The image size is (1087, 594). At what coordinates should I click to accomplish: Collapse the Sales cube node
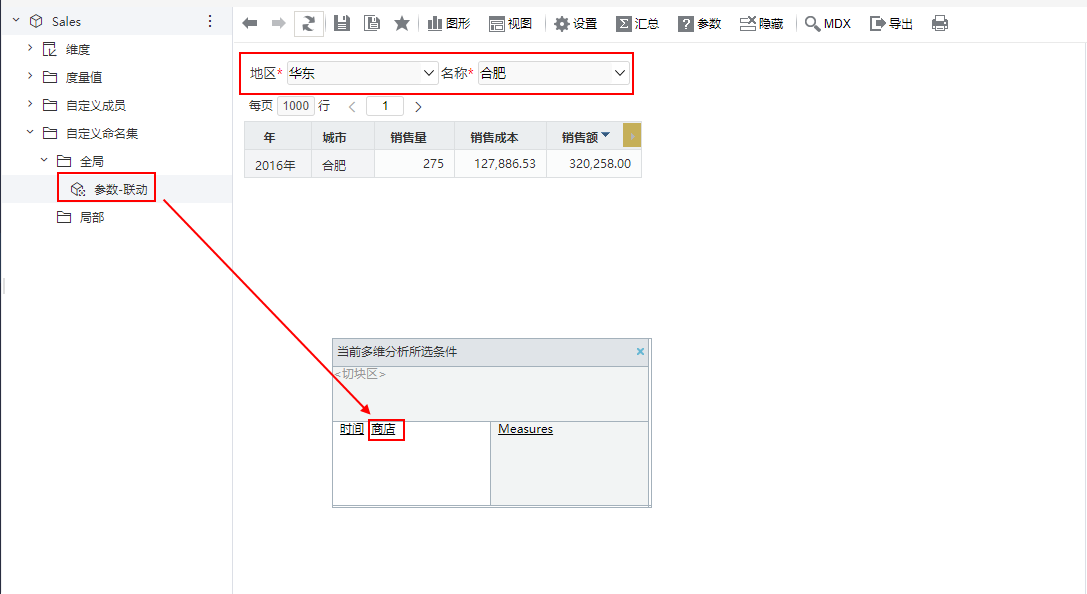coord(16,21)
